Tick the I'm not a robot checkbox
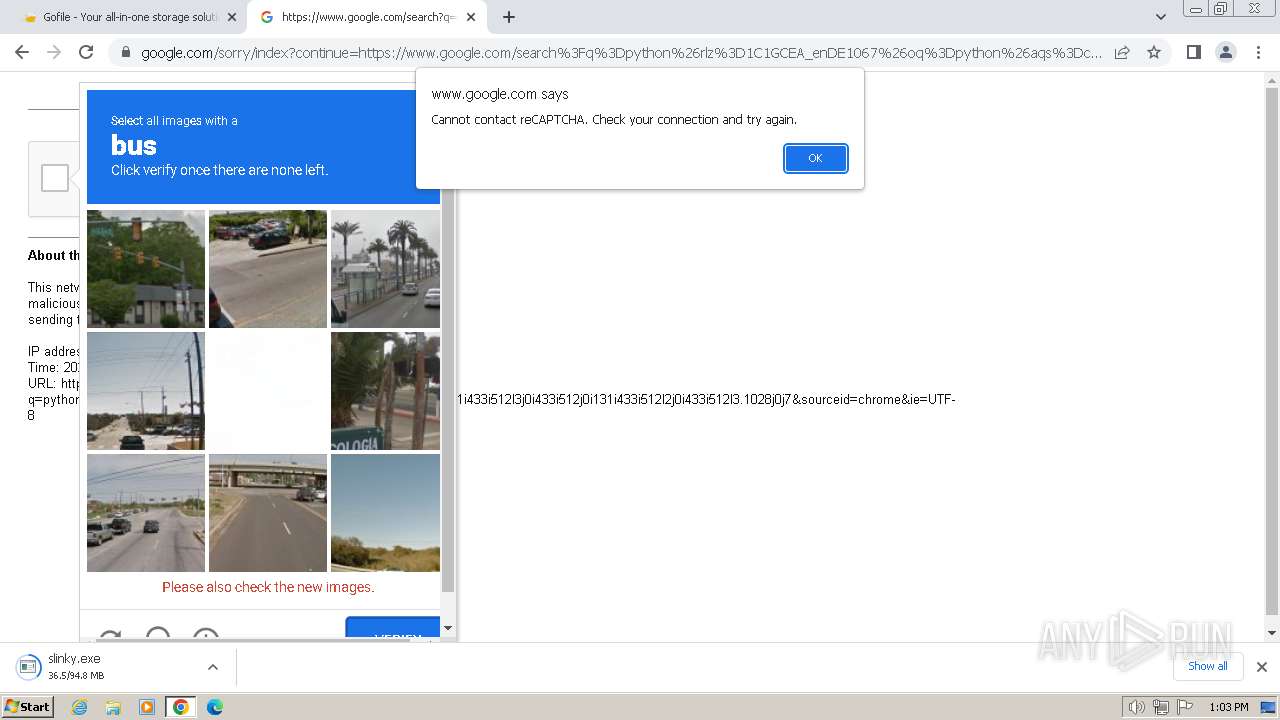 [x=55, y=178]
